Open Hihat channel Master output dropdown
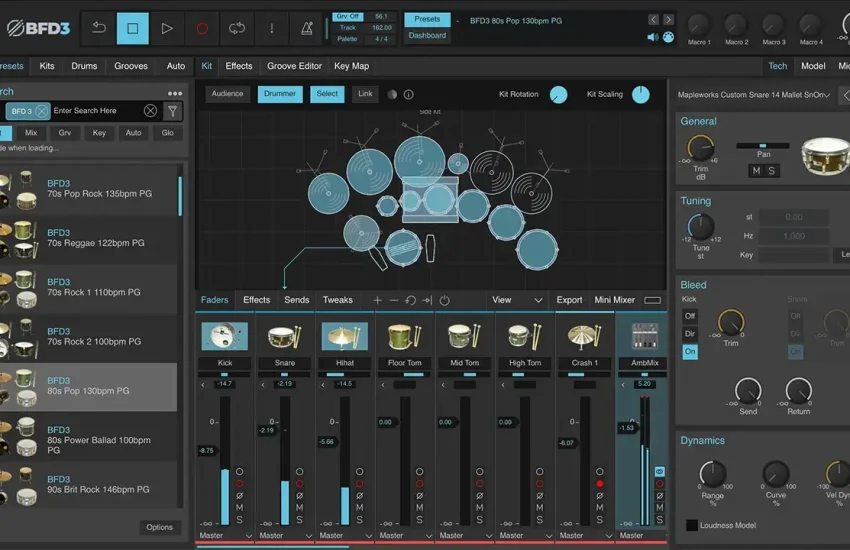This screenshot has height=550, width=850. (x=345, y=535)
